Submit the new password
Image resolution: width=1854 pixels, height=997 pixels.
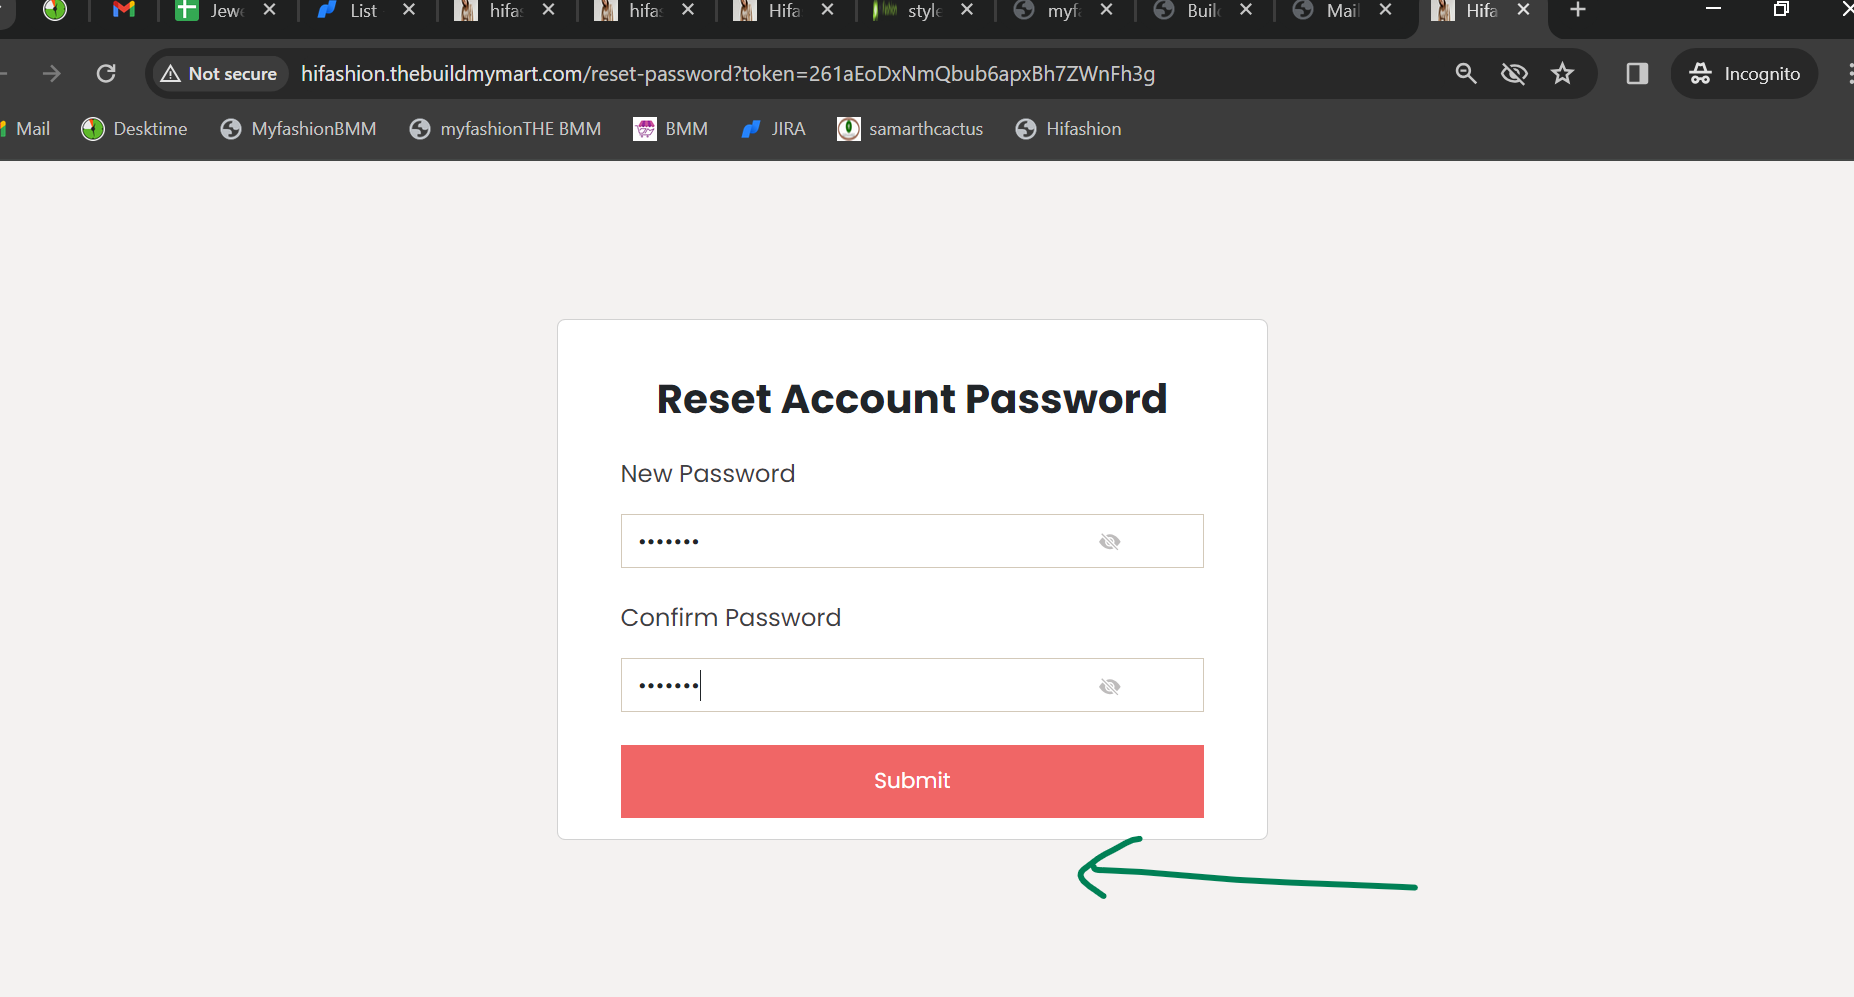(x=912, y=781)
